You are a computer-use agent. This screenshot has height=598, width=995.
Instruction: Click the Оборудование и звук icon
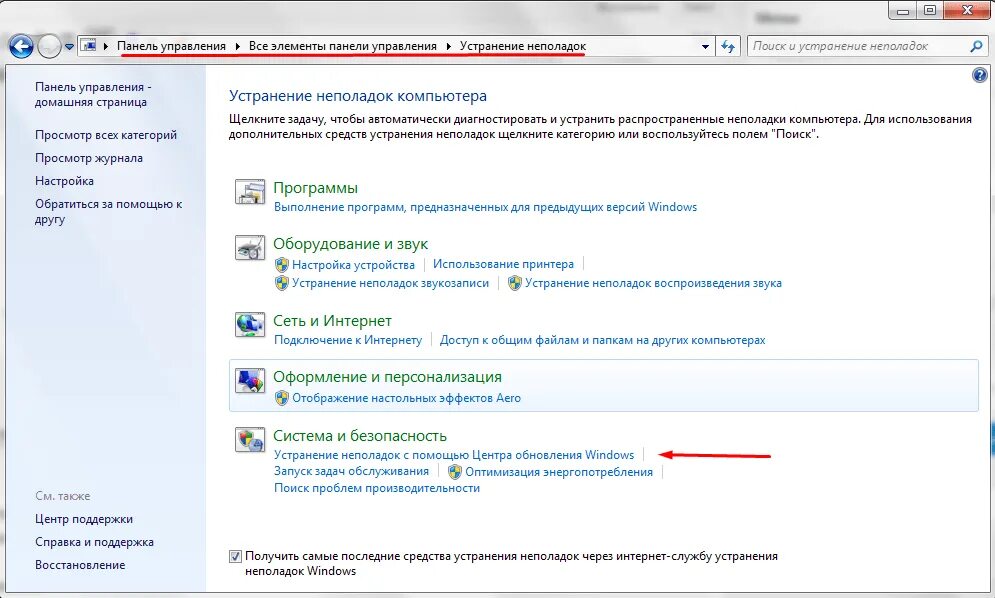(x=250, y=248)
